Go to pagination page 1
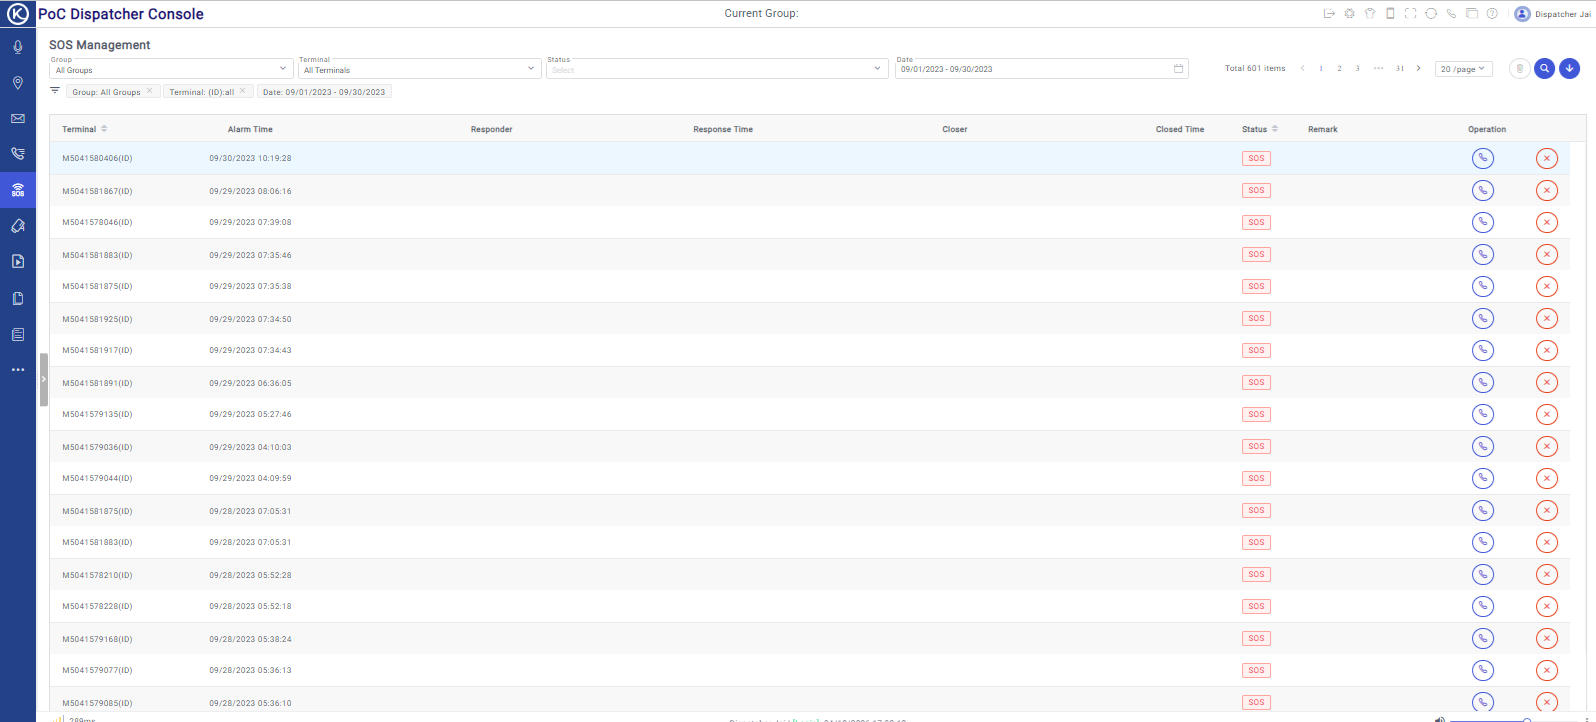This screenshot has height=722, width=1596. coord(1321,69)
